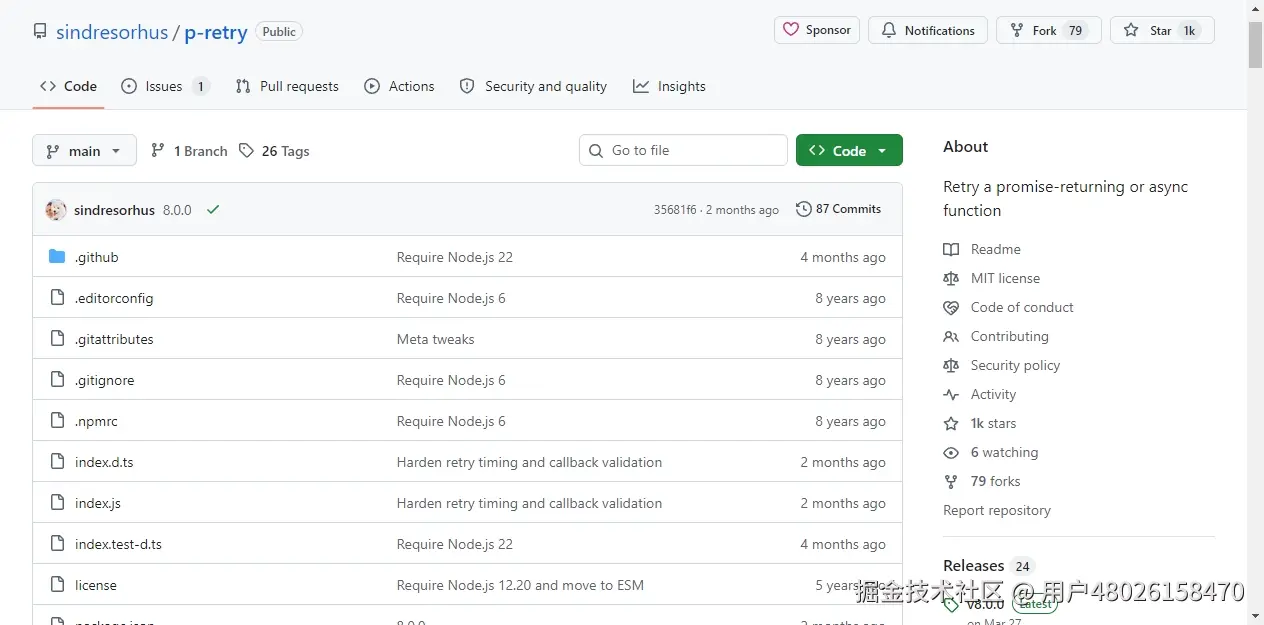This screenshot has height=625, width=1264.
Task: Open the 8.0.0 commit message link
Action: coord(177,210)
